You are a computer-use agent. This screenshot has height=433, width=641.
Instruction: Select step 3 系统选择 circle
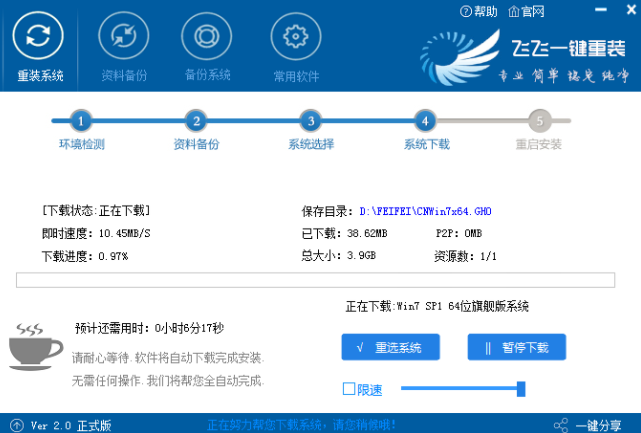tap(310, 121)
